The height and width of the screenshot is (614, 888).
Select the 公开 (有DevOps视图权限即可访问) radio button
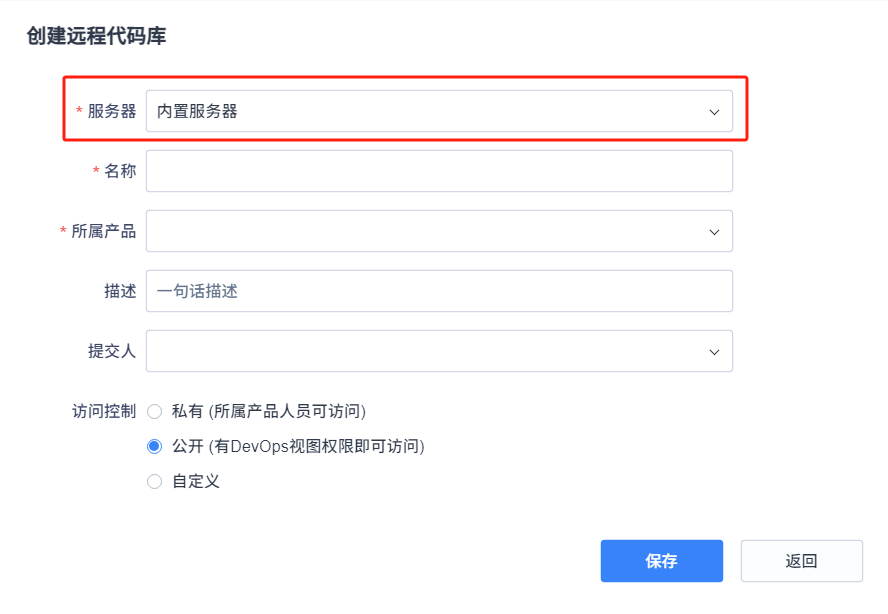click(x=154, y=446)
